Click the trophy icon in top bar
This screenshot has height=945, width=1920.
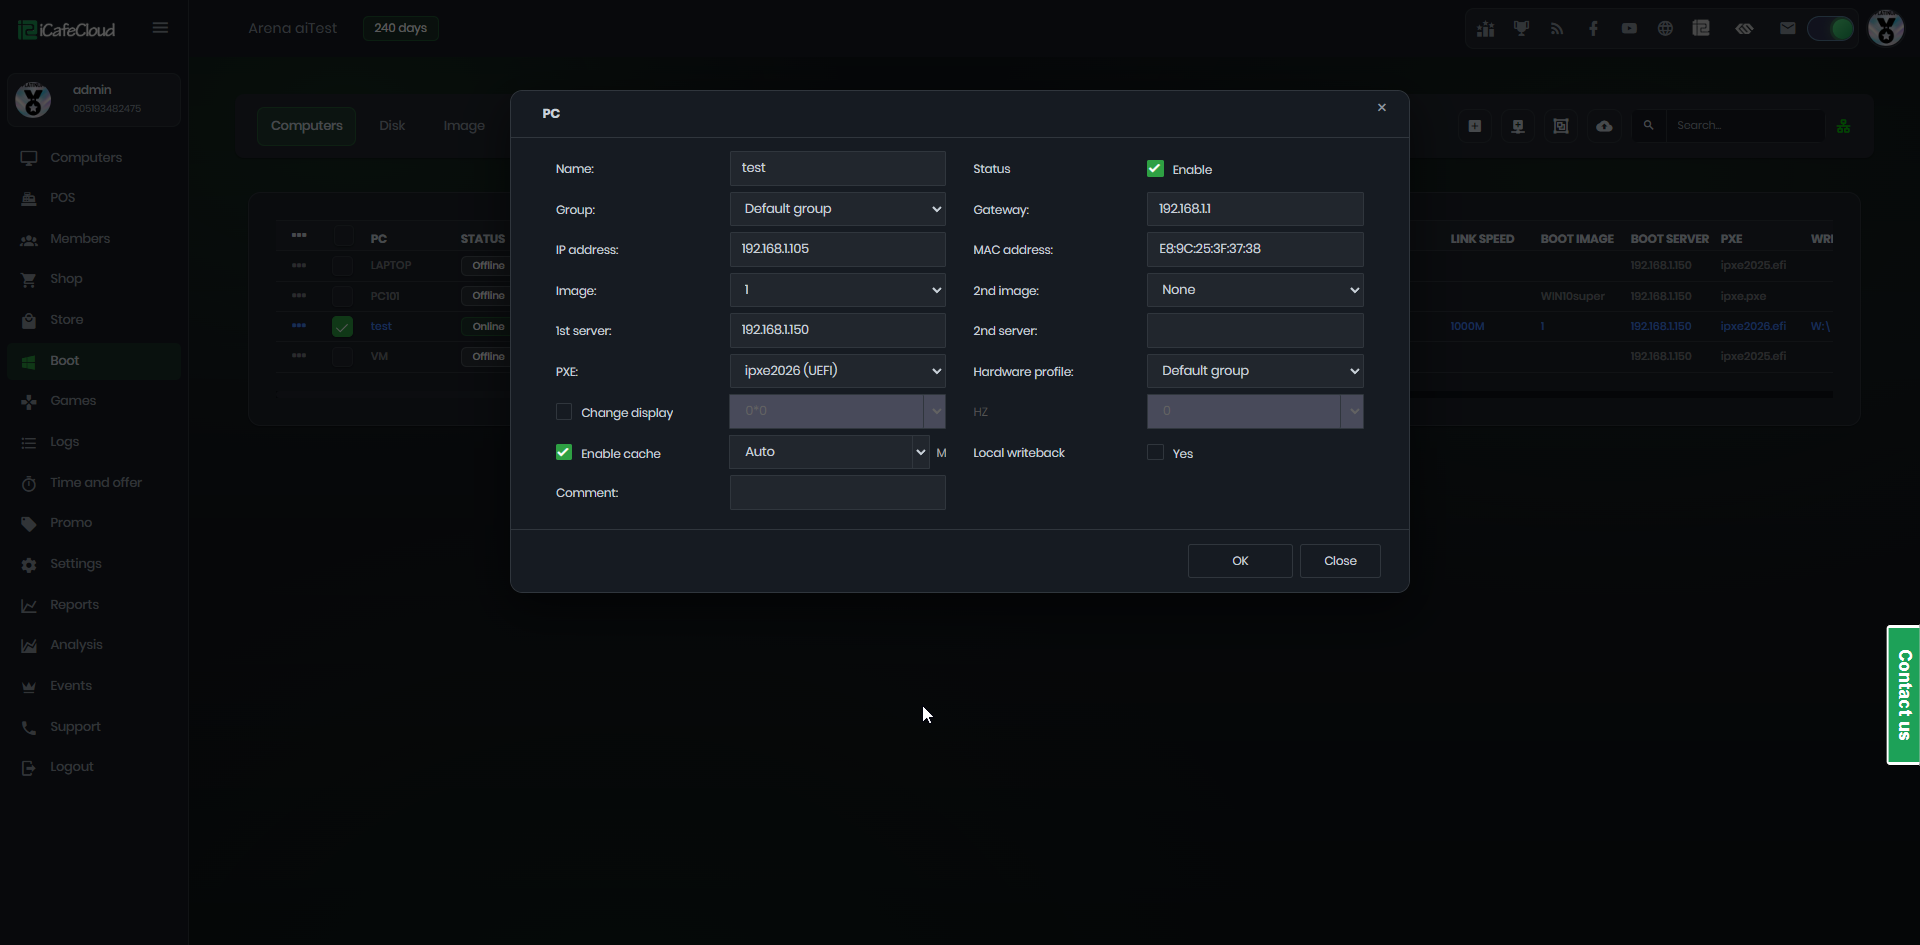point(1521,29)
